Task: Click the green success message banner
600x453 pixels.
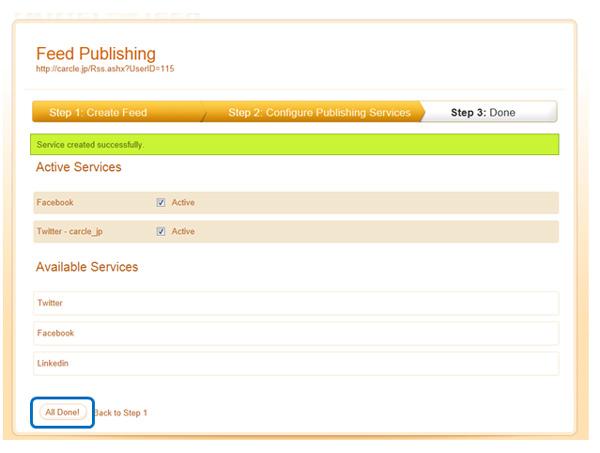Action: tap(295, 145)
